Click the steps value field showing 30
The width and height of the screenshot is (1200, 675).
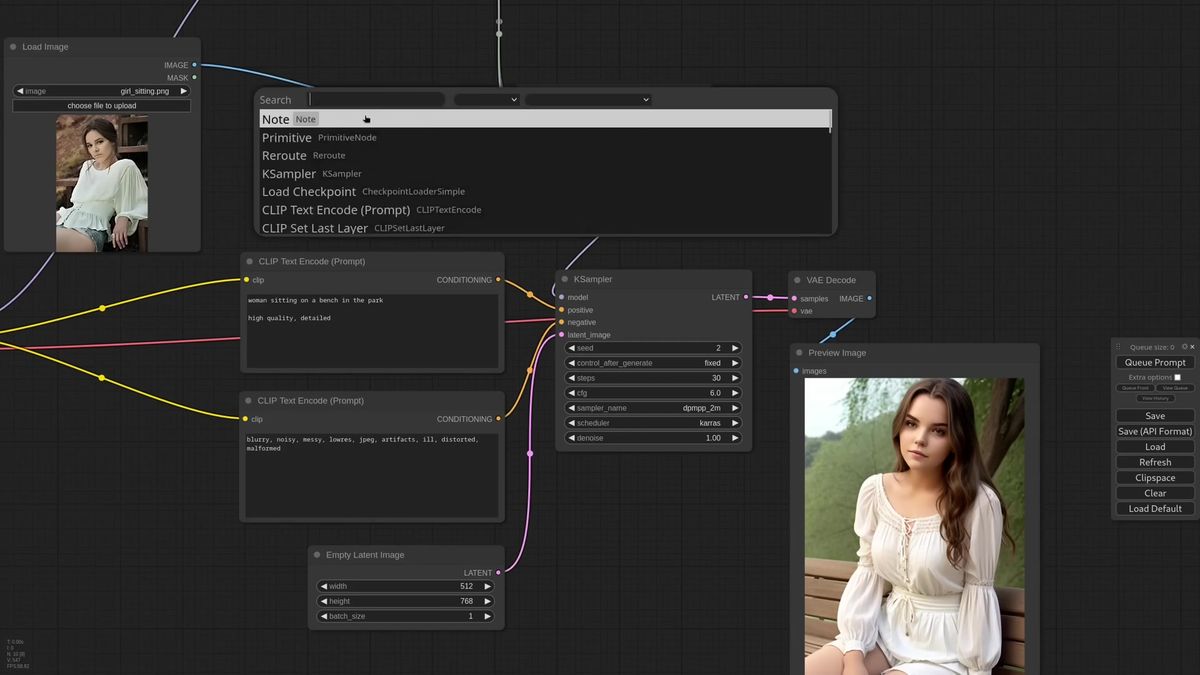[654, 378]
